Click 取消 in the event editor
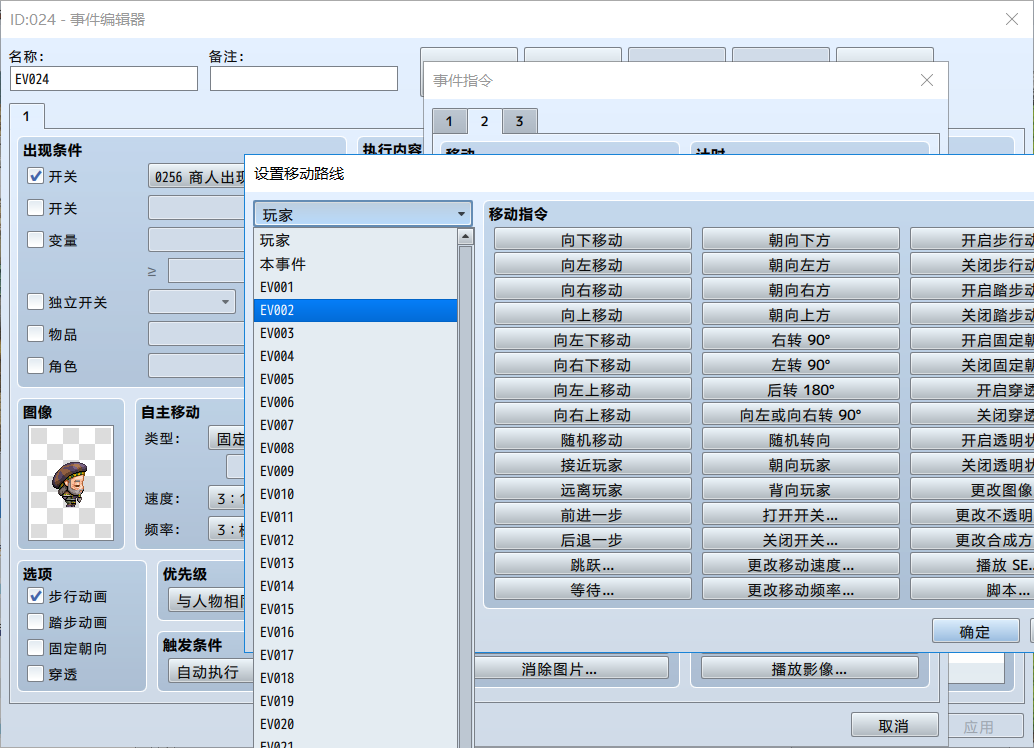The image size is (1034, 748). coord(894,726)
